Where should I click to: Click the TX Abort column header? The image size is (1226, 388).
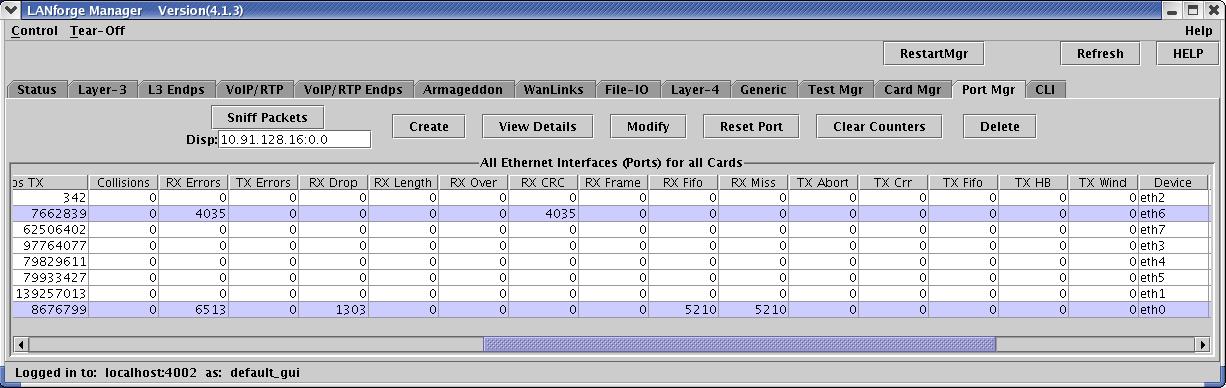tap(823, 182)
